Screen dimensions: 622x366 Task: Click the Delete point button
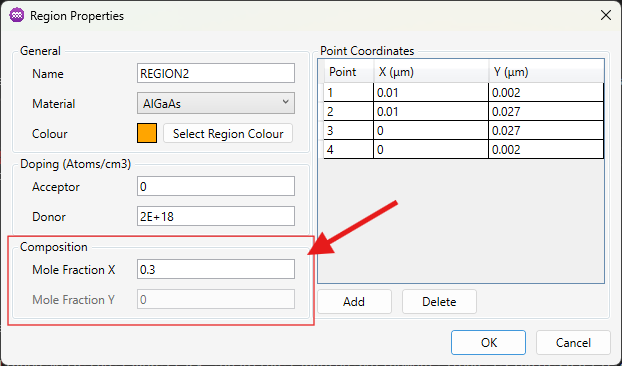[439, 302]
